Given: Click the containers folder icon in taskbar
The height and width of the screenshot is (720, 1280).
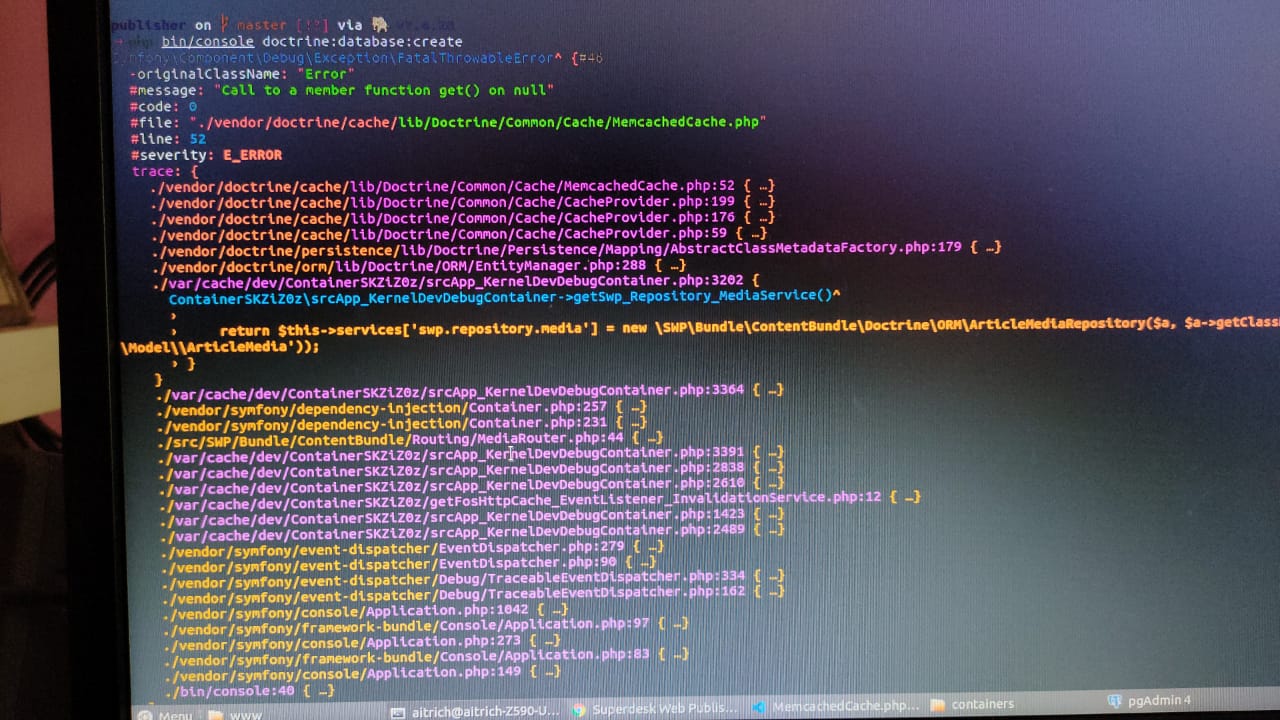Looking at the screenshot, I should [x=937, y=705].
